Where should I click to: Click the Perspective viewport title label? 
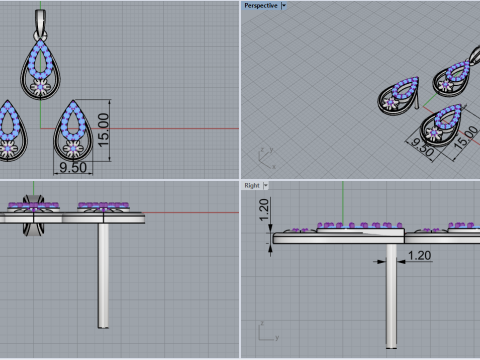pos(261,6)
